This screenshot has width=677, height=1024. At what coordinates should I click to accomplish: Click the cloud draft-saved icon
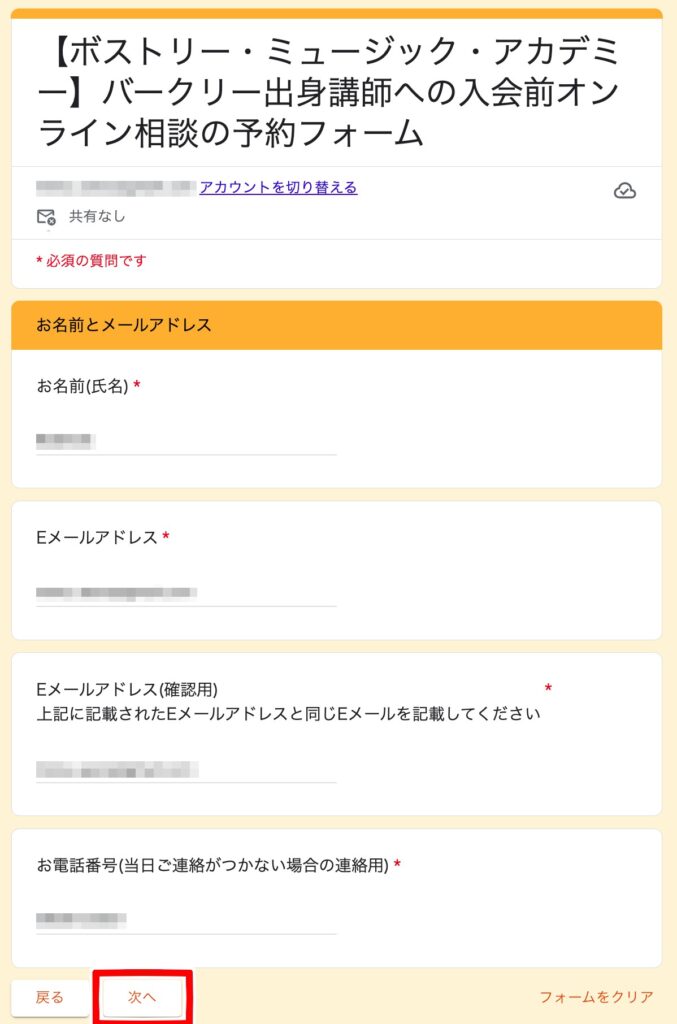624,191
